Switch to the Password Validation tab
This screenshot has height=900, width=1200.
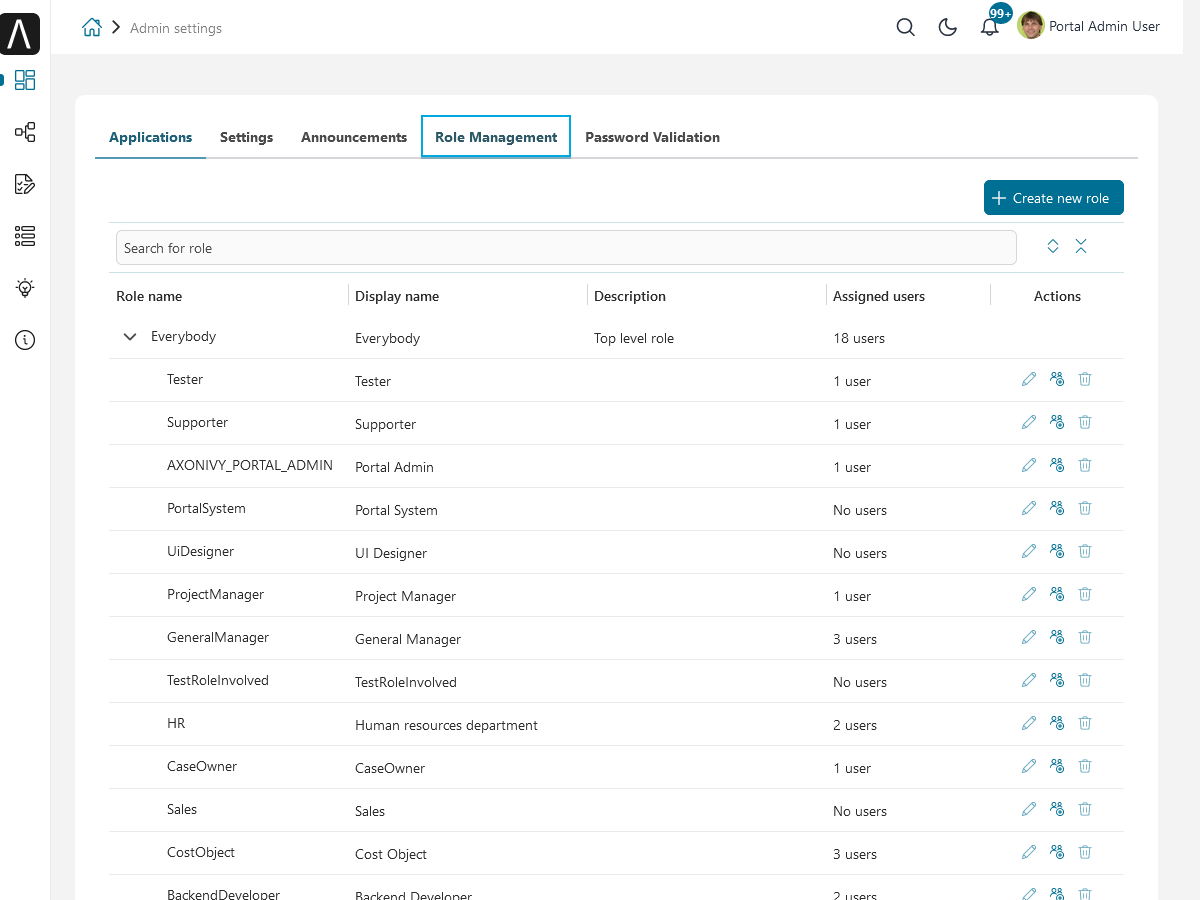pos(652,137)
